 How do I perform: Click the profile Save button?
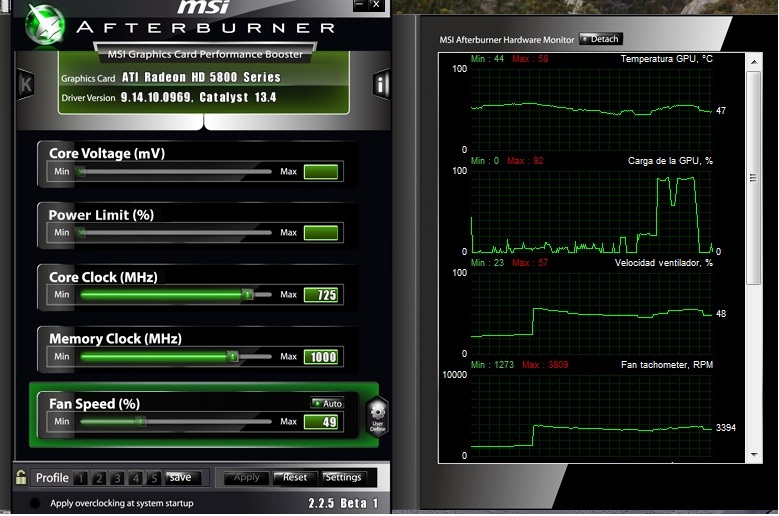183,477
